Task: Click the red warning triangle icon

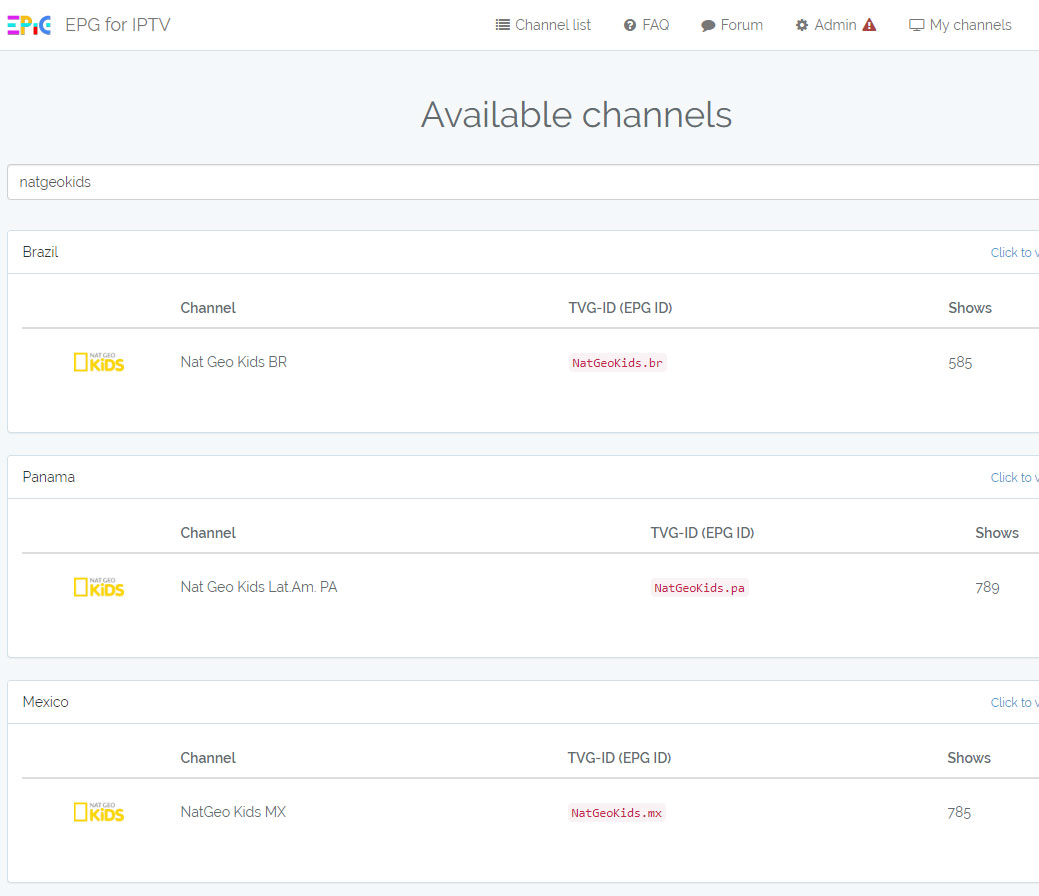Action: (x=869, y=25)
